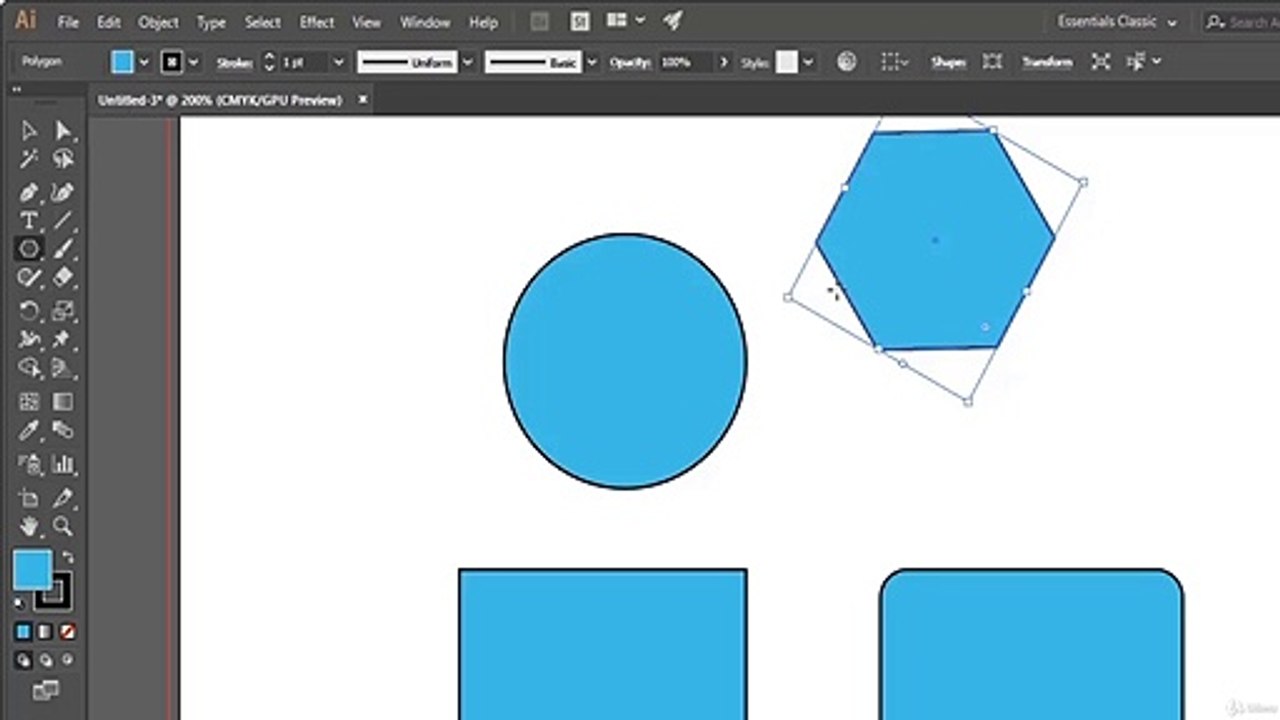Choose the Column Graph tool
The image size is (1280, 720).
(63, 464)
